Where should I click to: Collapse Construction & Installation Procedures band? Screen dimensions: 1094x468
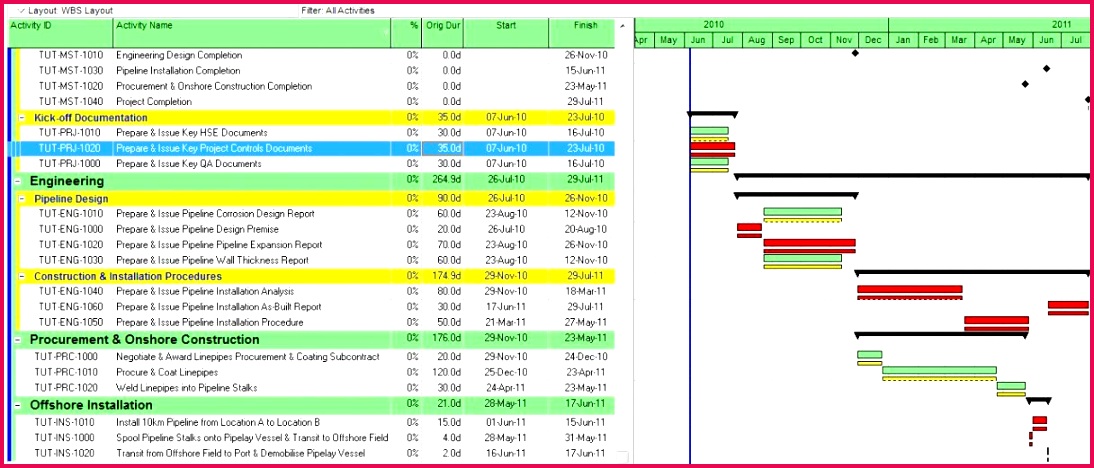point(22,277)
